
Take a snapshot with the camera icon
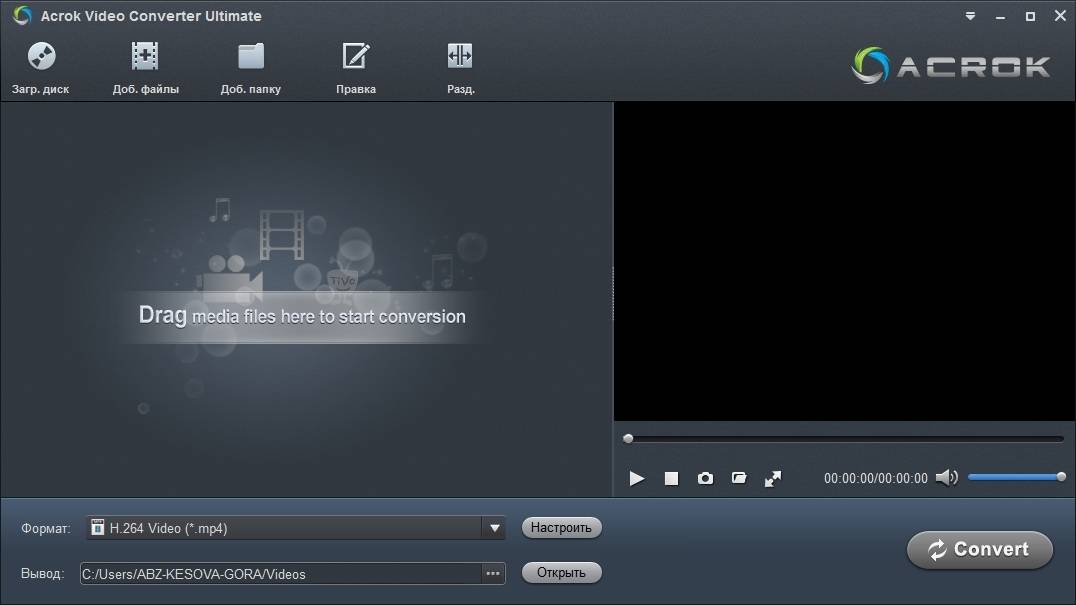[x=705, y=478]
